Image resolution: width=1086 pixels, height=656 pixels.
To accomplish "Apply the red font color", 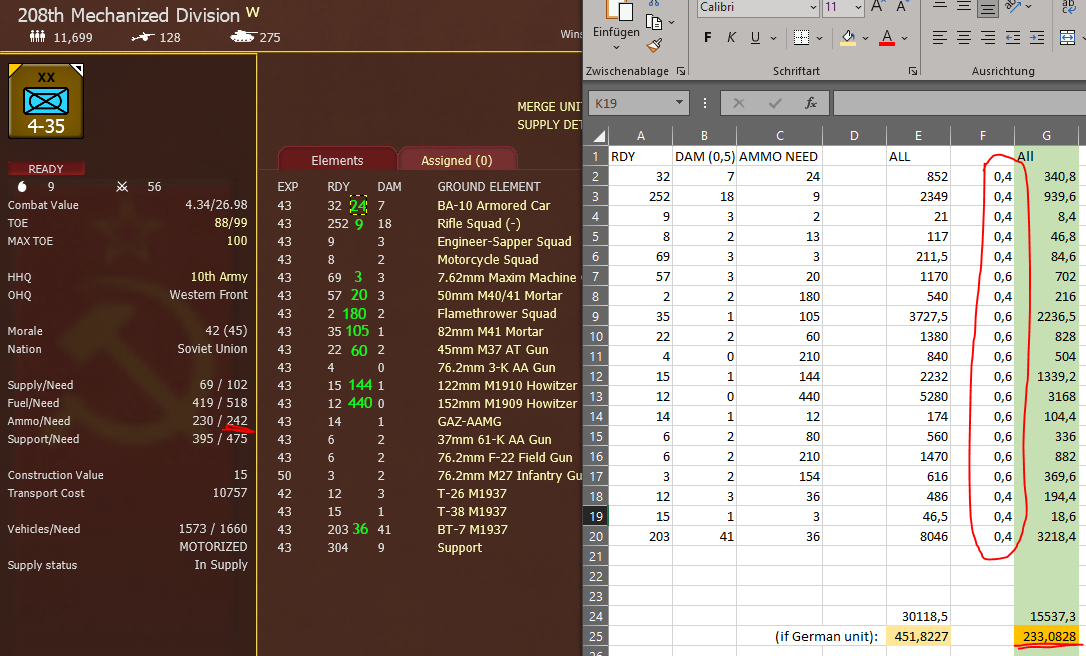I will (887, 37).
